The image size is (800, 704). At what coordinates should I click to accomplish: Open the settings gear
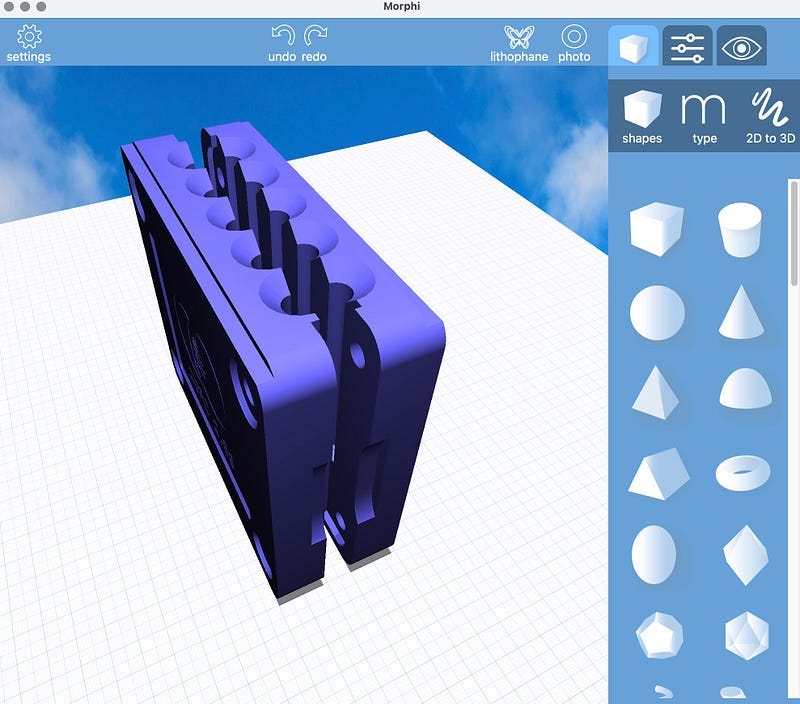pyautogui.click(x=29, y=43)
